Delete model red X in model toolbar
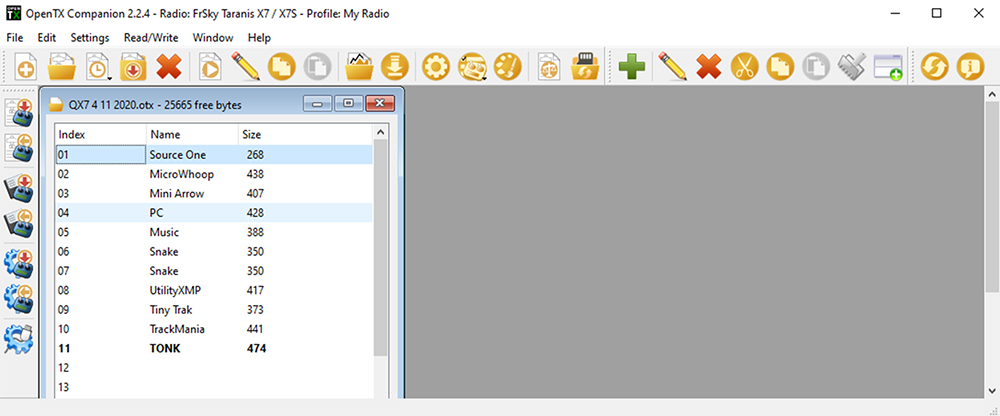Screen dimensions: 1000x416 click(x=708, y=66)
